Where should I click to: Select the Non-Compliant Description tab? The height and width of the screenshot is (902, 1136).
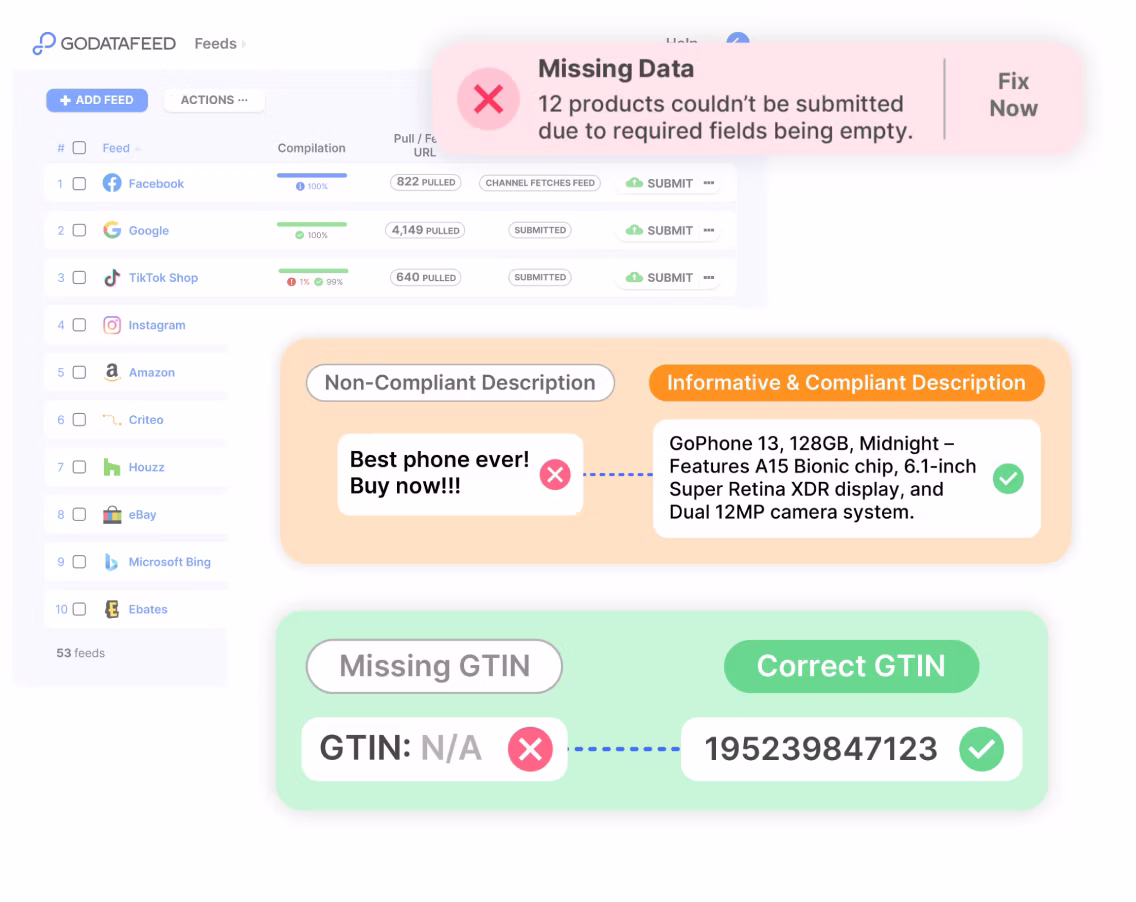tap(460, 383)
